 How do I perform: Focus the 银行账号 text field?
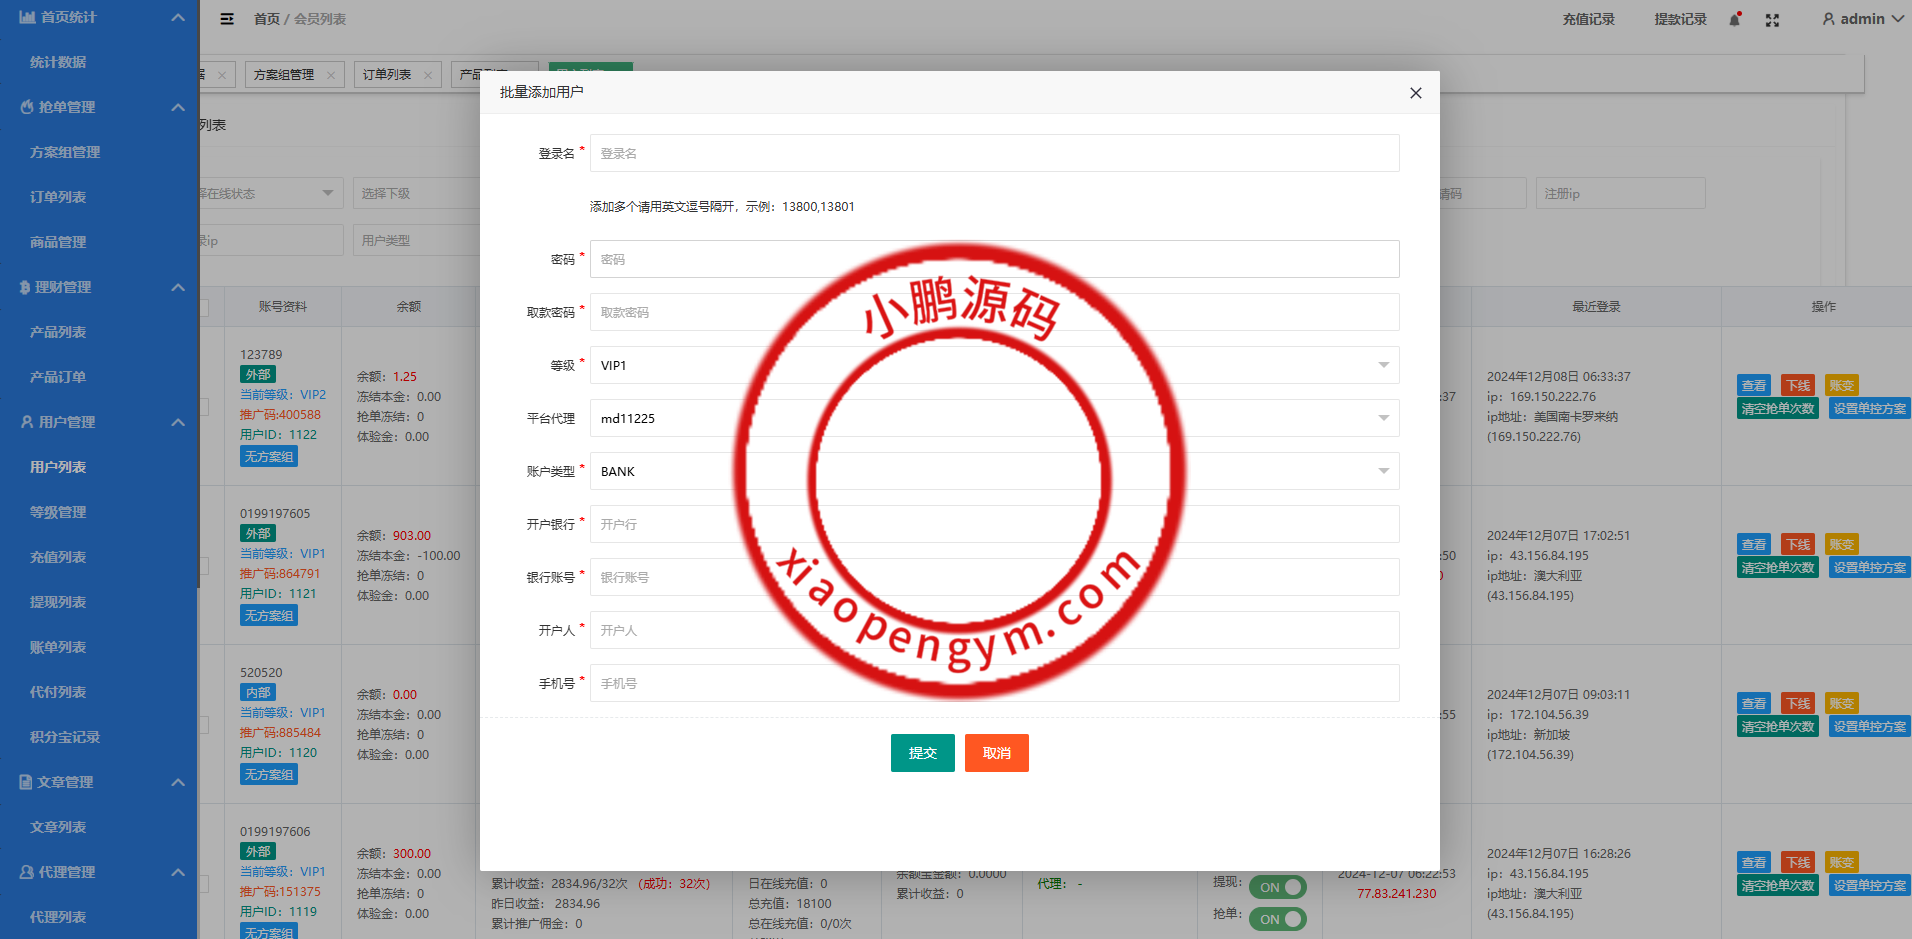994,577
